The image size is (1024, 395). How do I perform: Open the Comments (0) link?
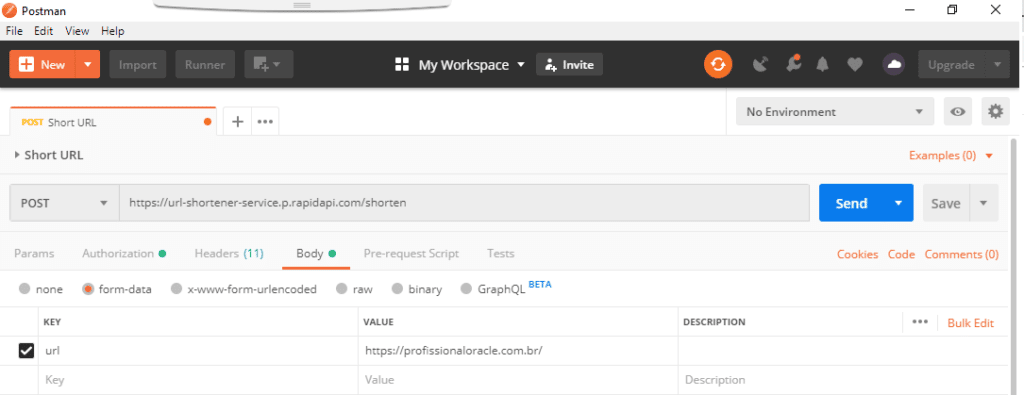tap(961, 255)
